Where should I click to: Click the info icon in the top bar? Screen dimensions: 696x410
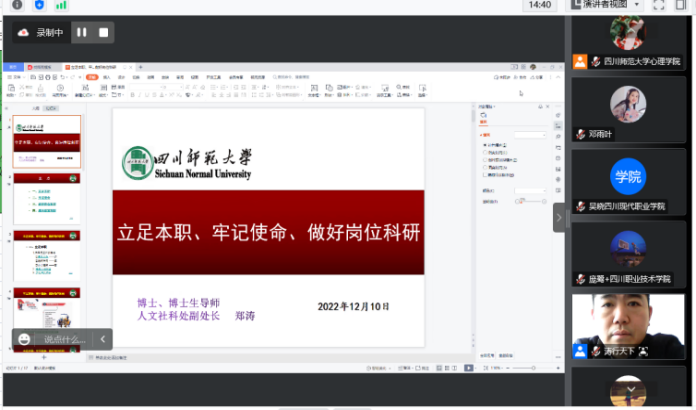click(x=17, y=5)
